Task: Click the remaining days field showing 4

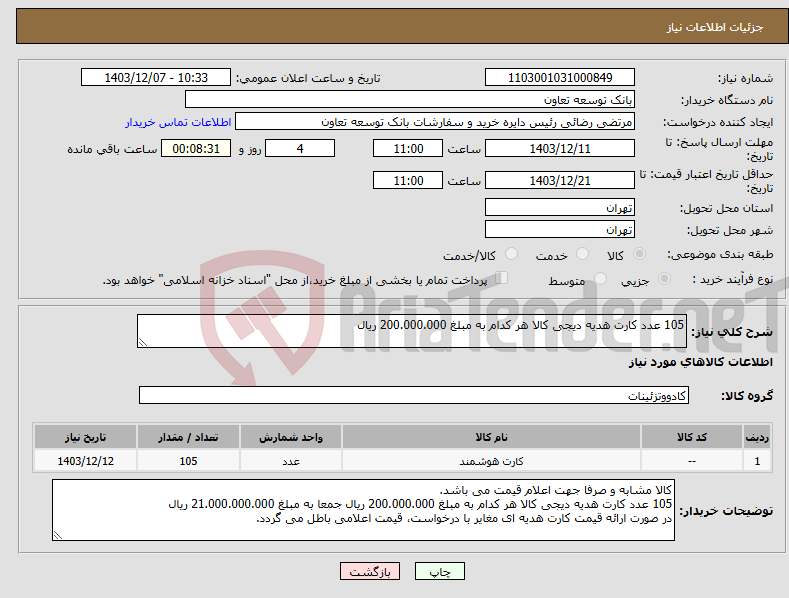Action: click(x=300, y=148)
